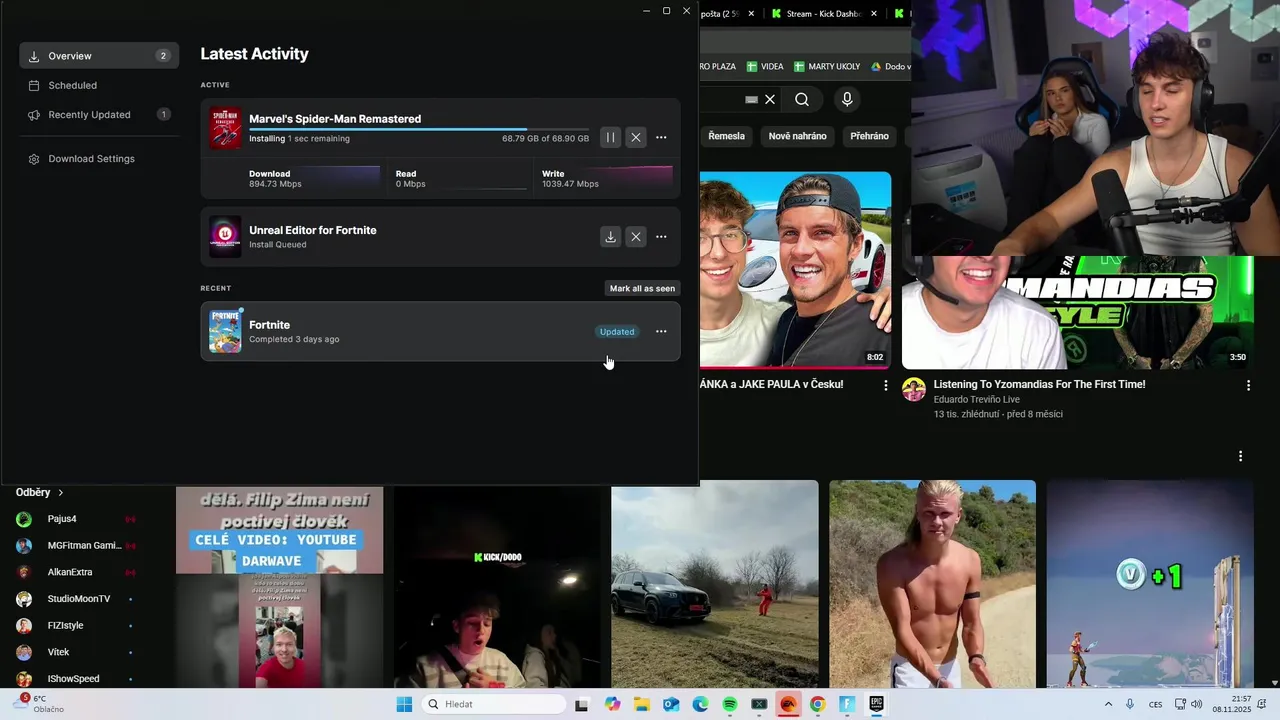Open Google Chrome from the taskbar
The width and height of the screenshot is (1280, 720).
click(817, 704)
